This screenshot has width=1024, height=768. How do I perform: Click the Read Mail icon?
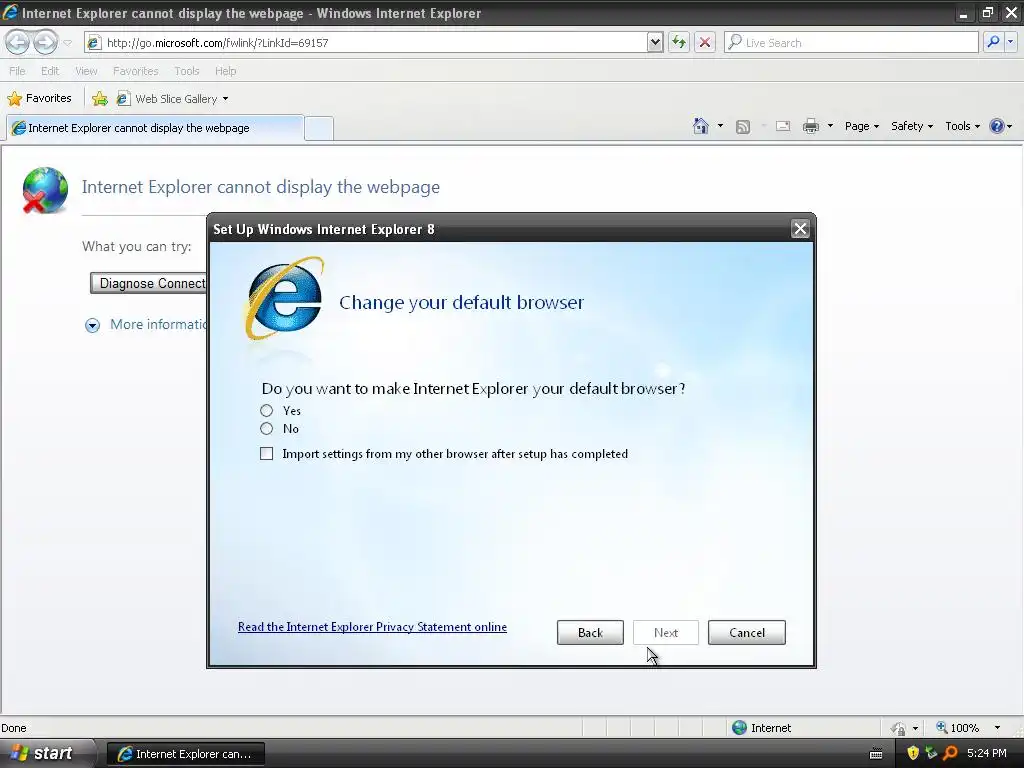click(783, 126)
